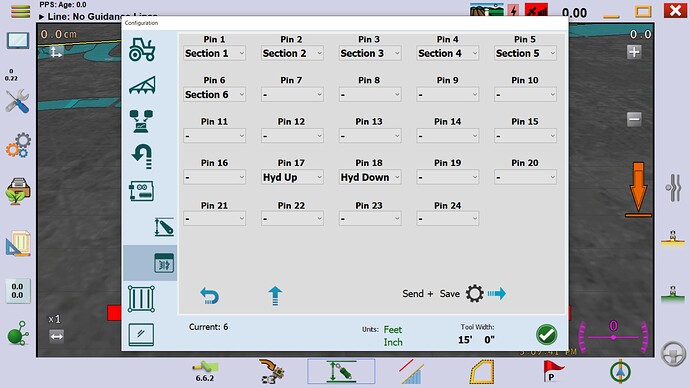Open the tractor vehicle configuration icon
Screen dimensions: 690x388
142,49
